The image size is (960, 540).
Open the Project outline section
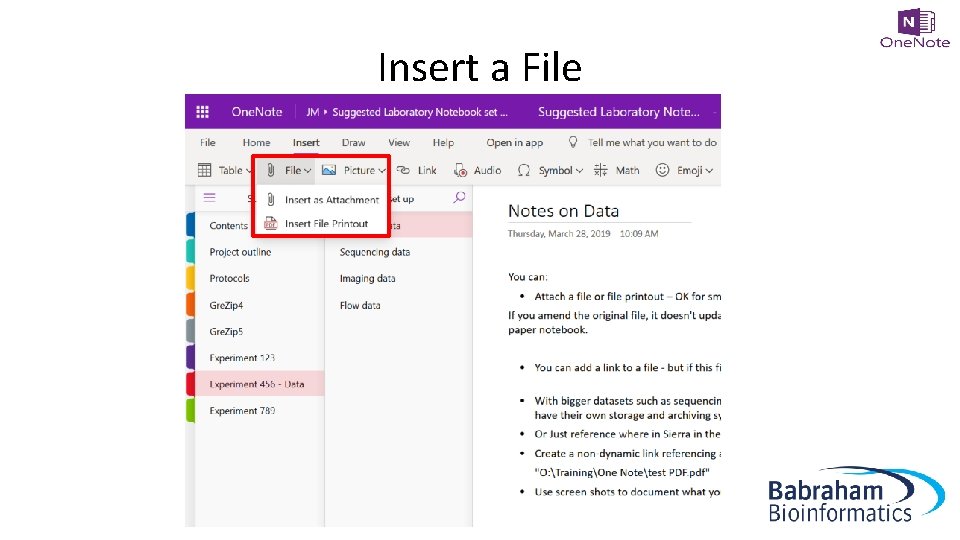[240, 252]
